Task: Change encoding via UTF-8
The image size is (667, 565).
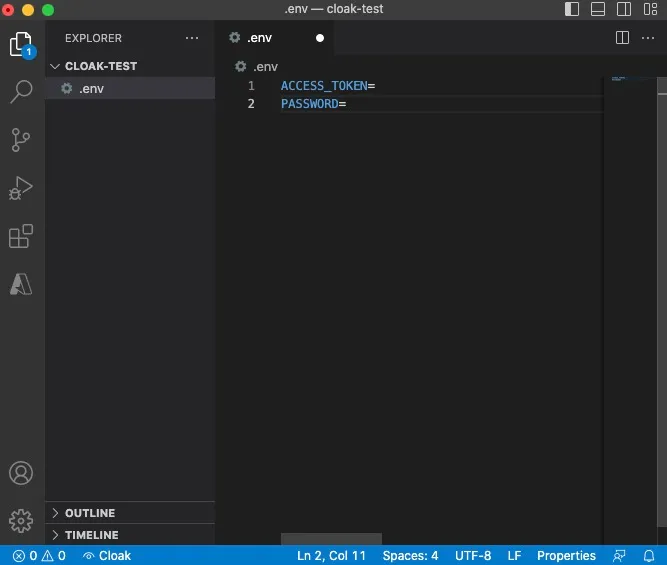Action: (x=473, y=555)
